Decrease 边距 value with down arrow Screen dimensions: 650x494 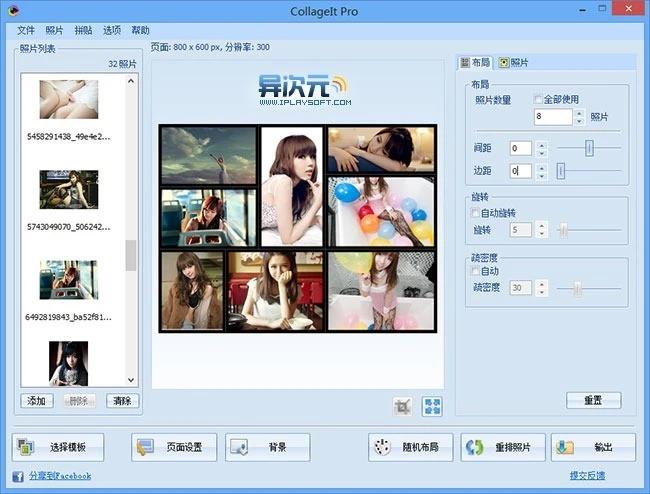coord(541,175)
